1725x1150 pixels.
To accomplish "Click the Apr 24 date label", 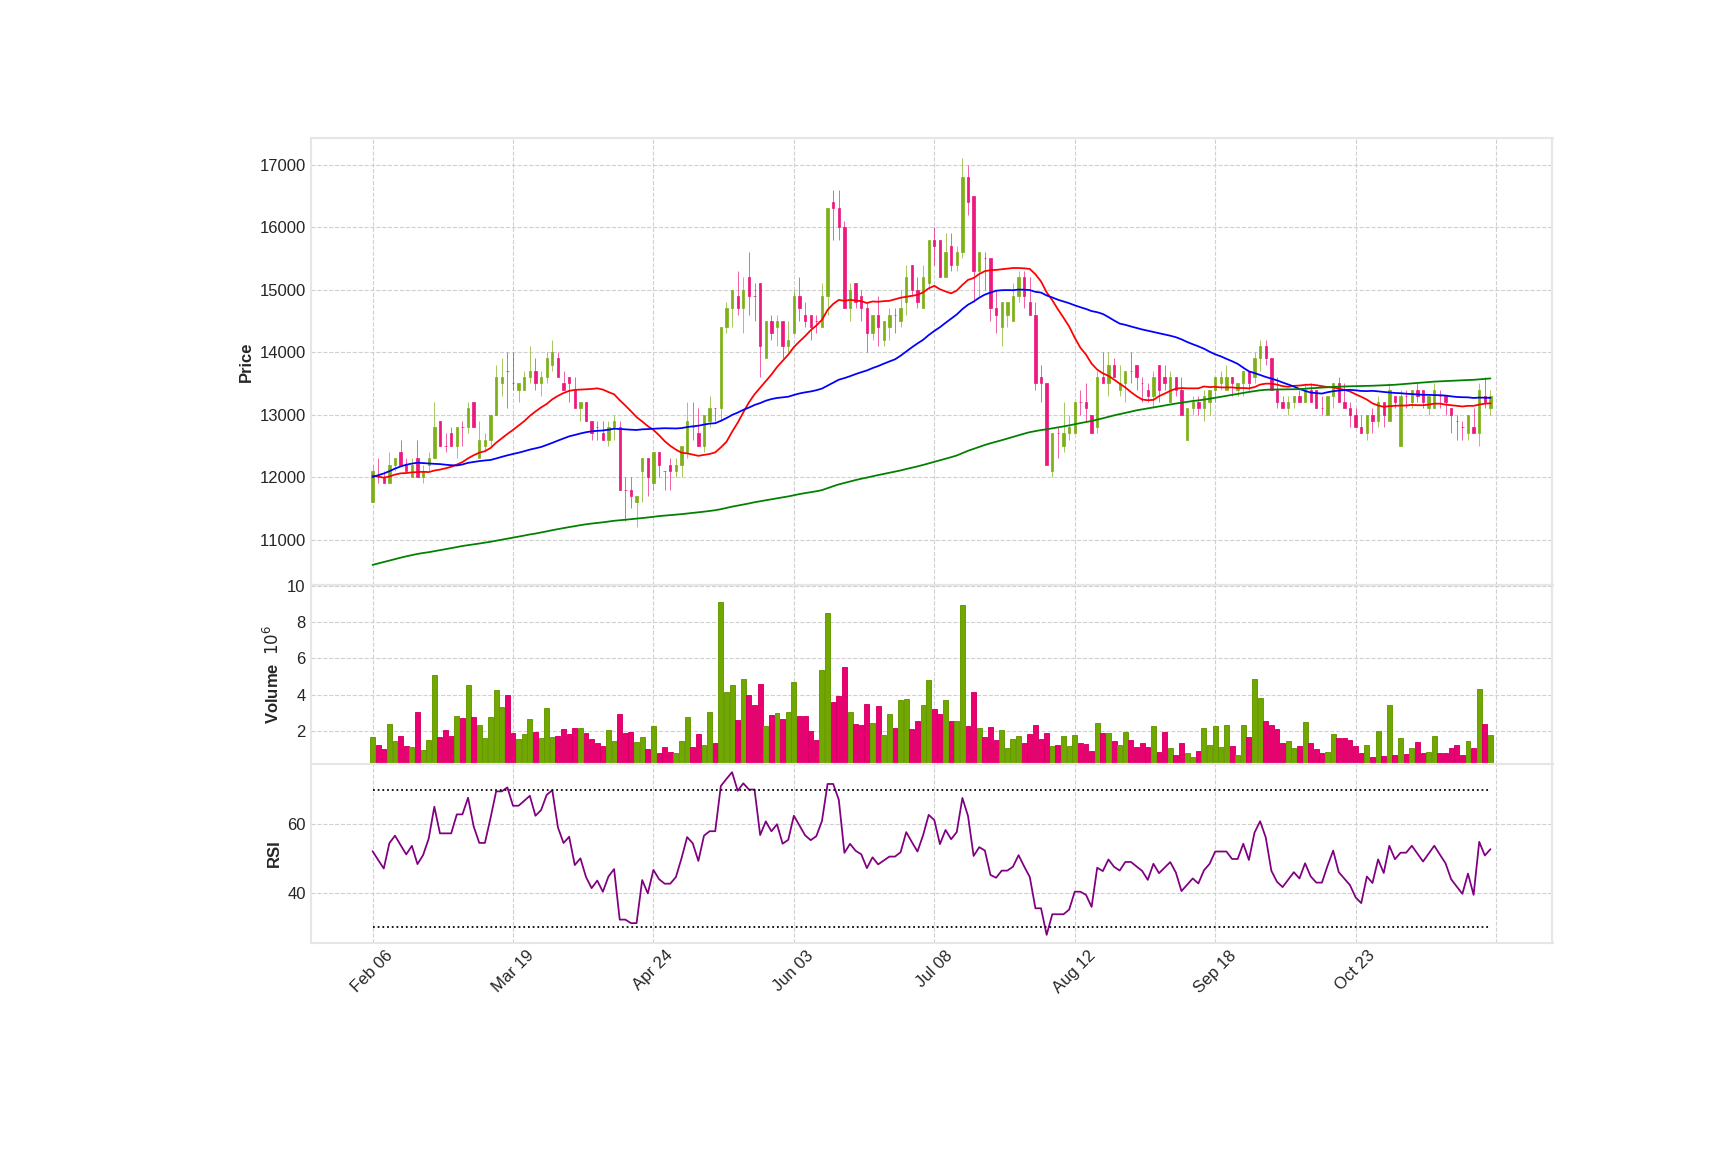I will tap(651, 970).
